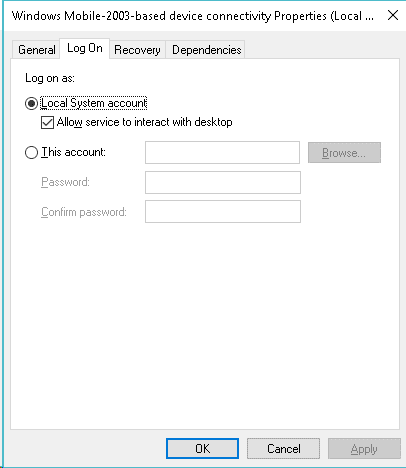
Task: Click the Browse... button
Action: (x=344, y=153)
